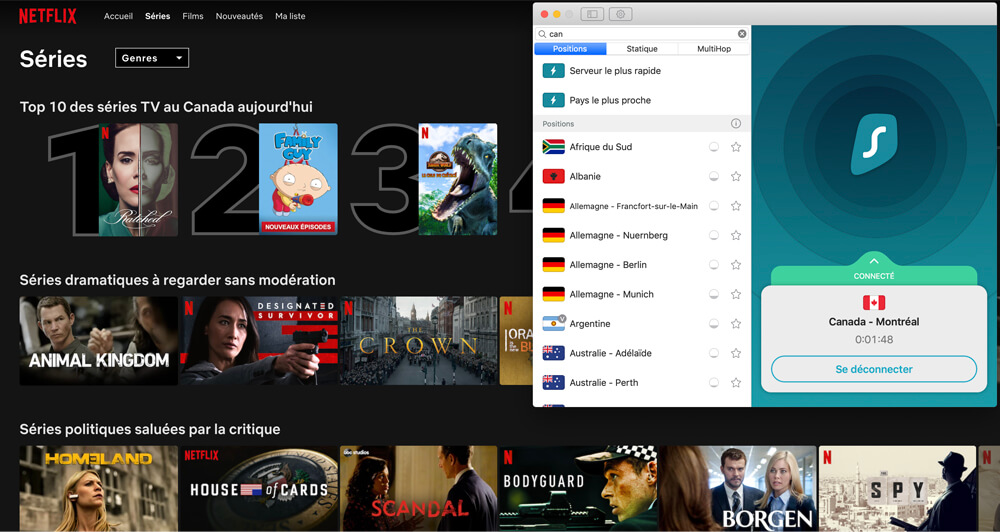Open the Designated Survivor thumbnail
The height and width of the screenshot is (532, 1000).
pos(259,341)
